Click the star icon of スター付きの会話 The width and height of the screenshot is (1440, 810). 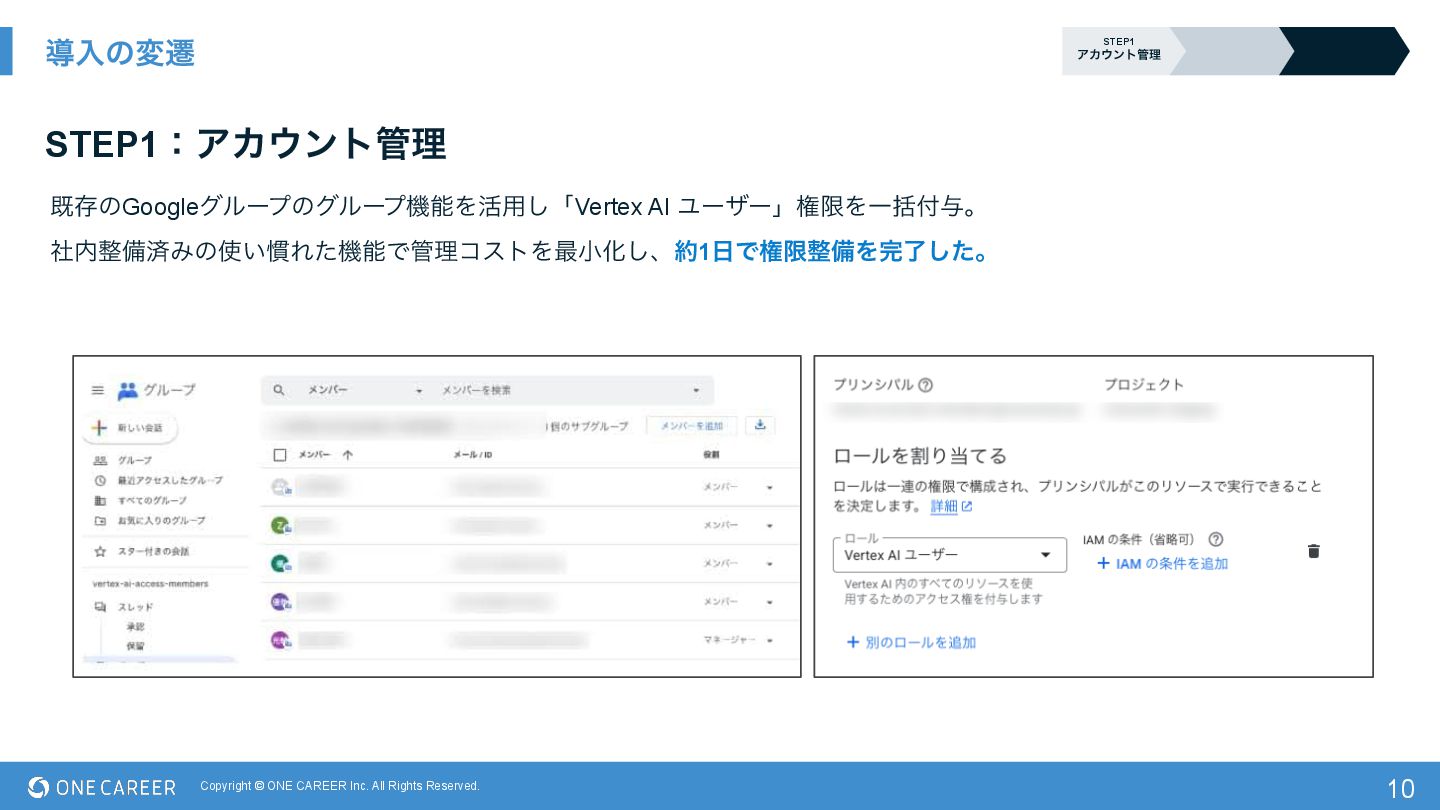(x=100, y=551)
